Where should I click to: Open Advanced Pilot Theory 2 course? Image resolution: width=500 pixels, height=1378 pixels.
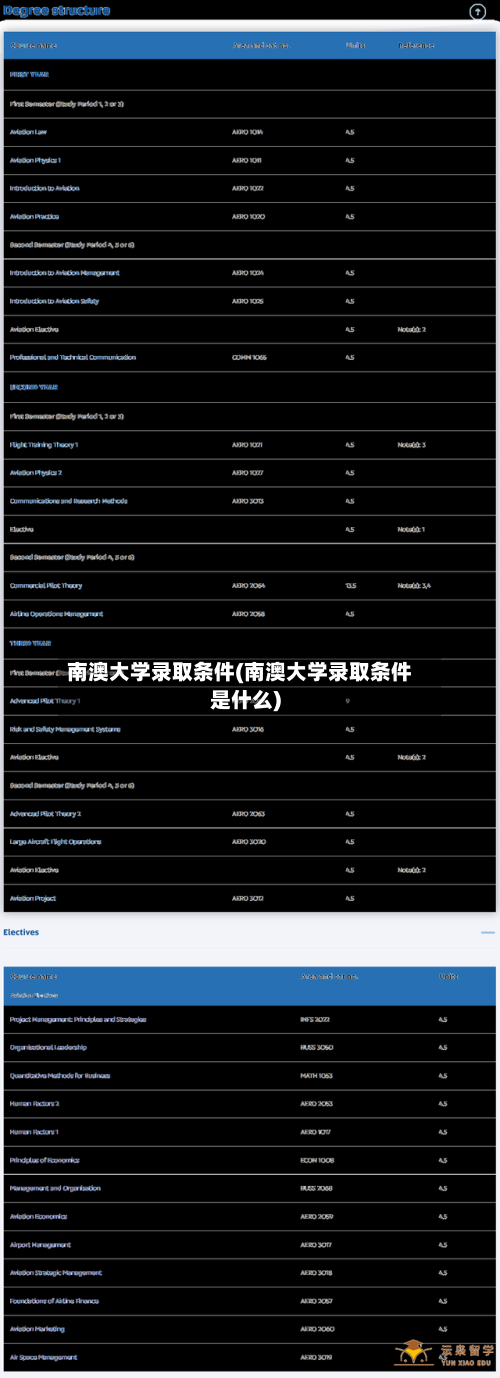pyautogui.click(x=46, y=814)
